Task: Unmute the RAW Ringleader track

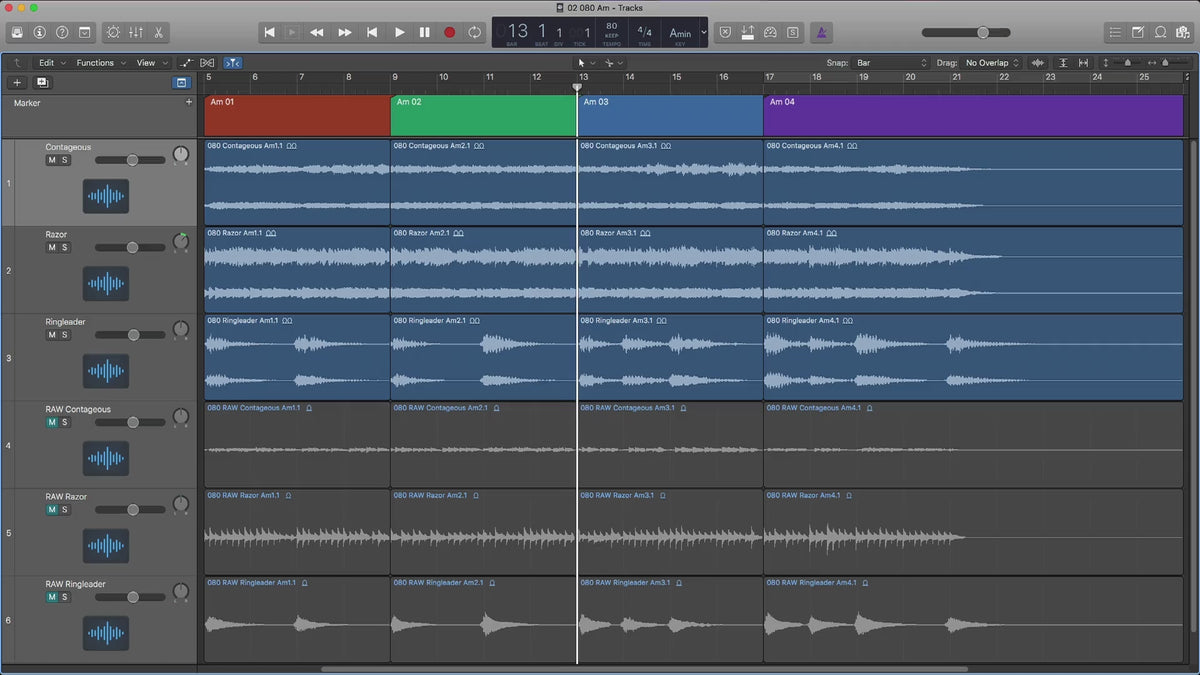Action: tap(52, 597)
